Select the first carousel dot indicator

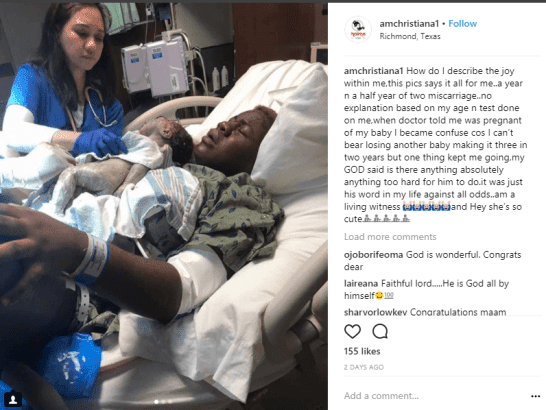156,402
